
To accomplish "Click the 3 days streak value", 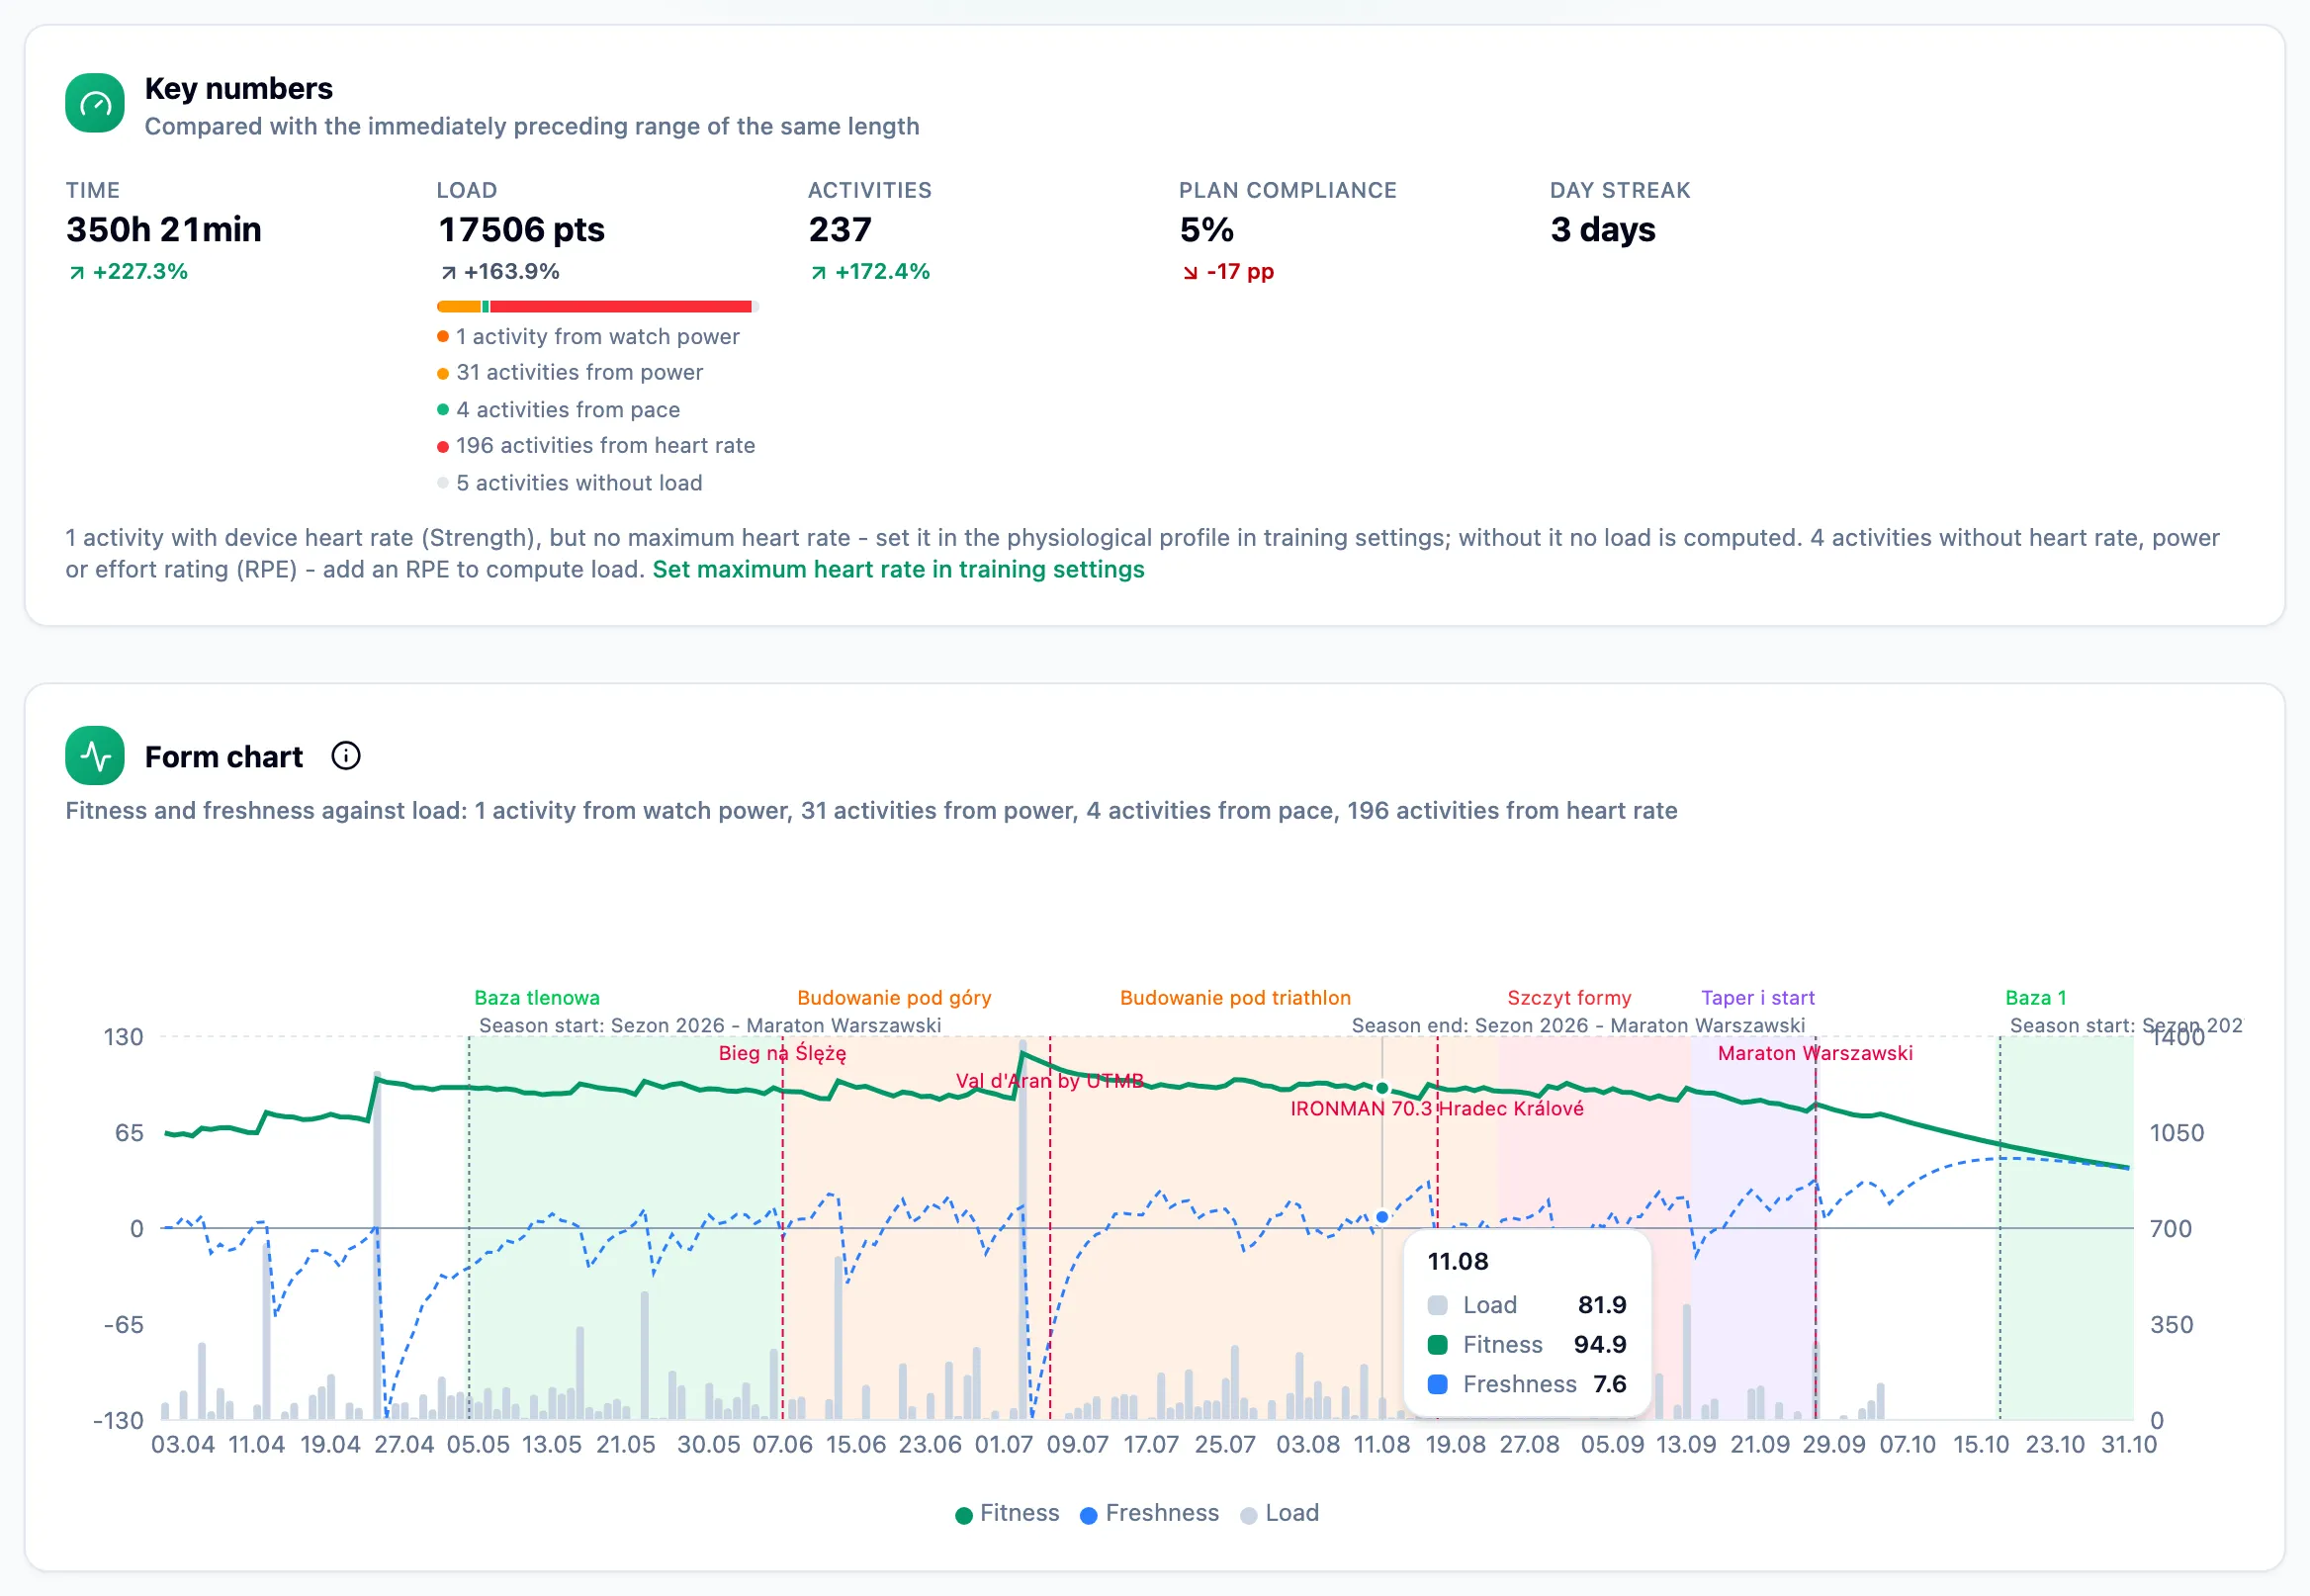I will click(1603, 230).
